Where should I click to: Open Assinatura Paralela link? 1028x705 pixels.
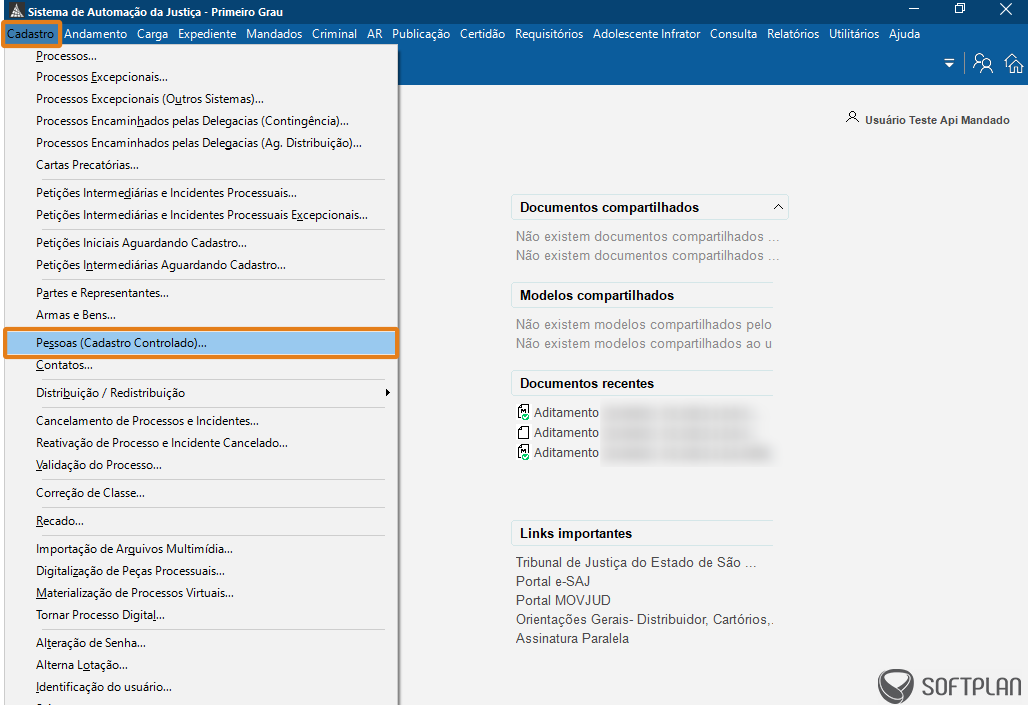tap(572, 638)
